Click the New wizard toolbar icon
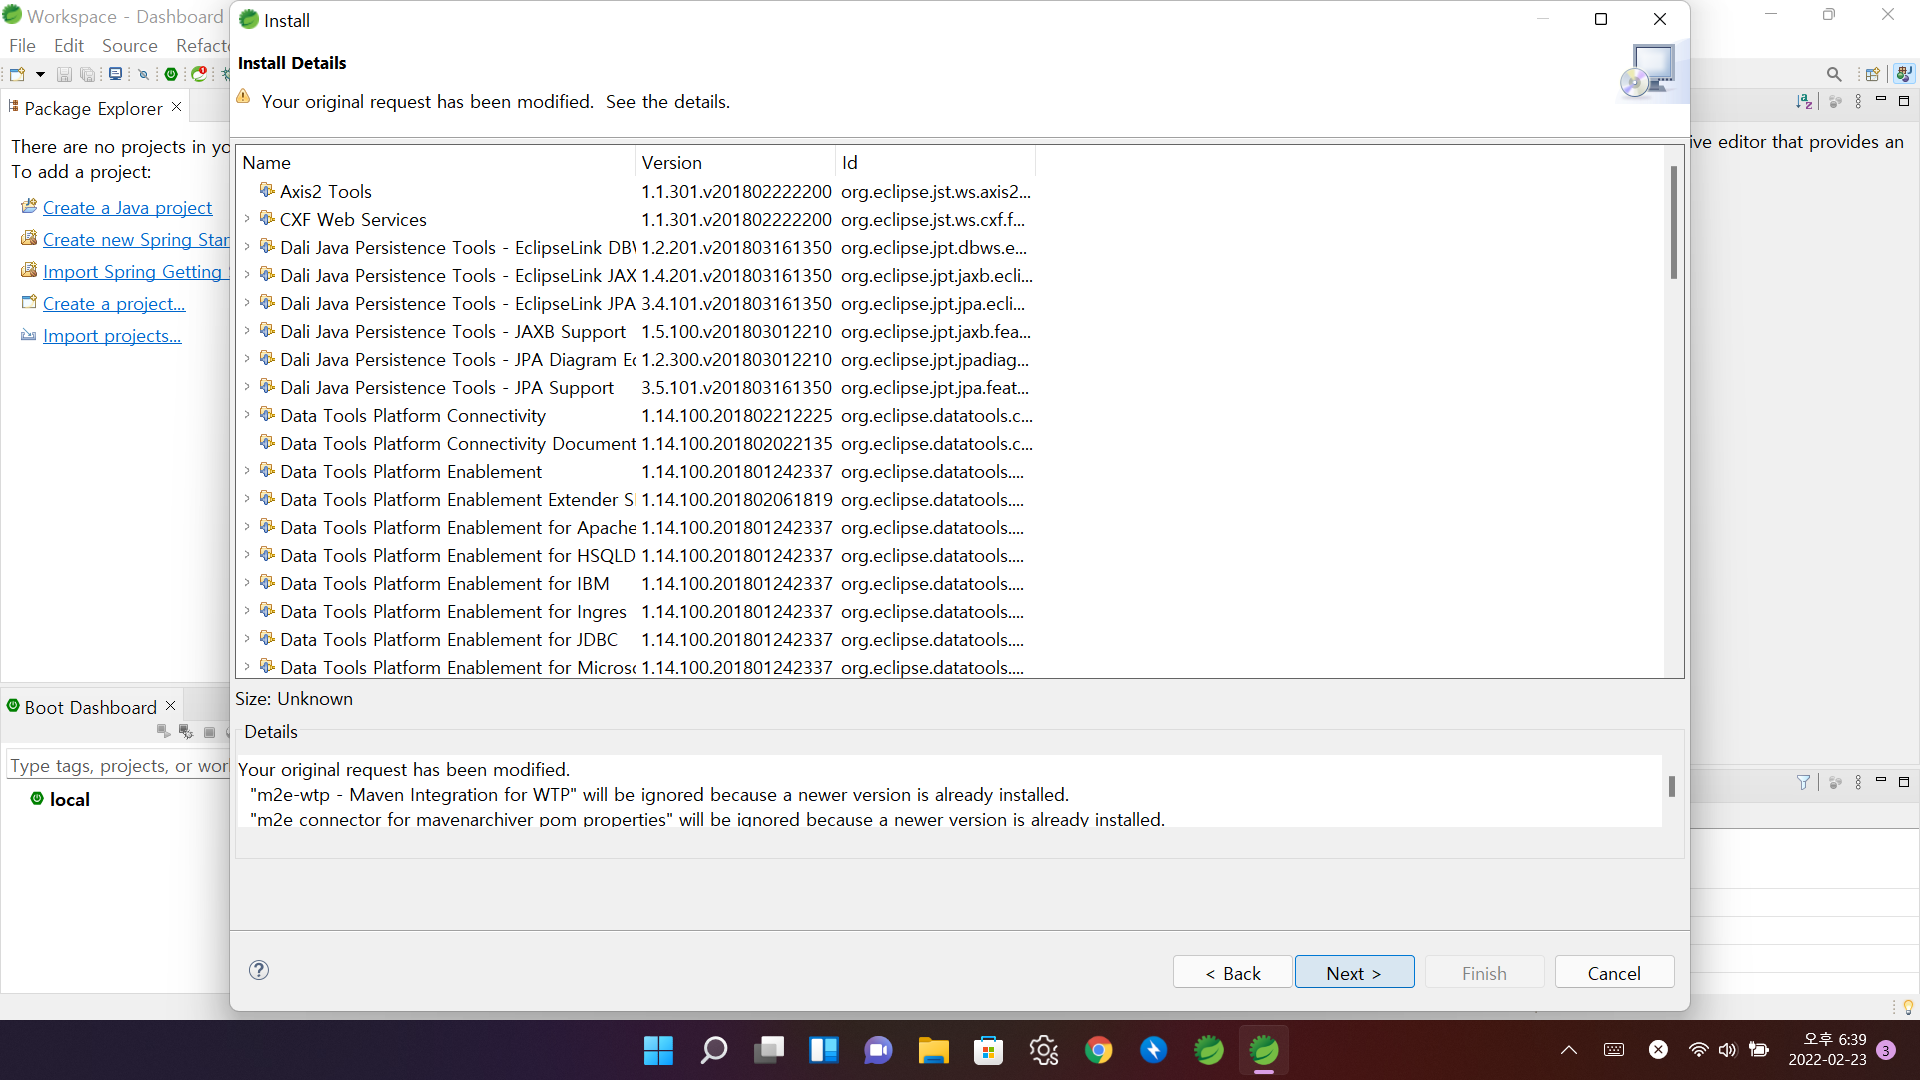 coord(17,74)
